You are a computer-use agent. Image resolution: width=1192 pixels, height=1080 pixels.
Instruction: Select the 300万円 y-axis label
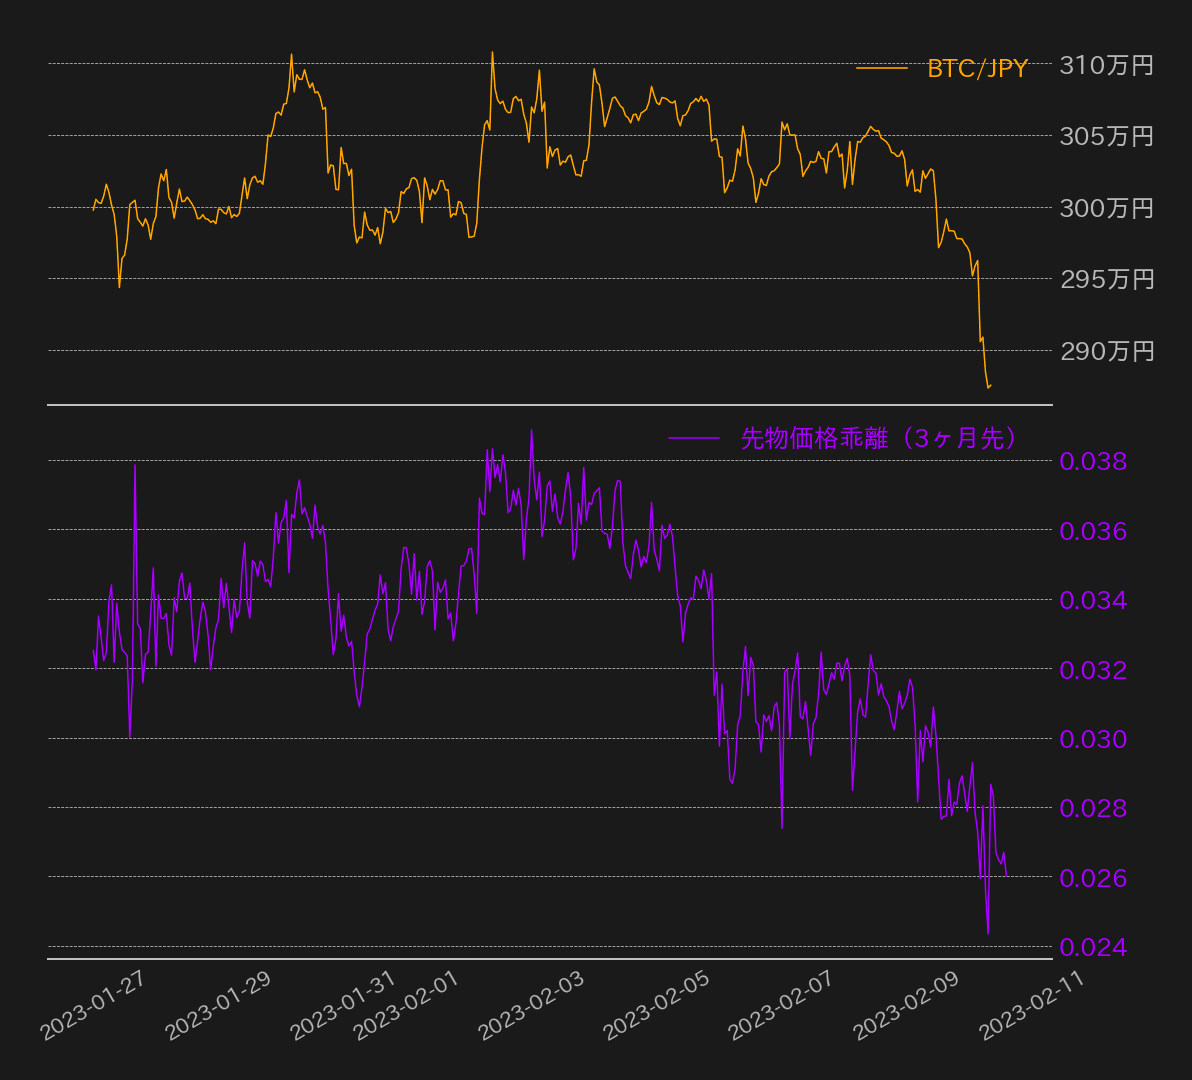(x=1106, y=208)
